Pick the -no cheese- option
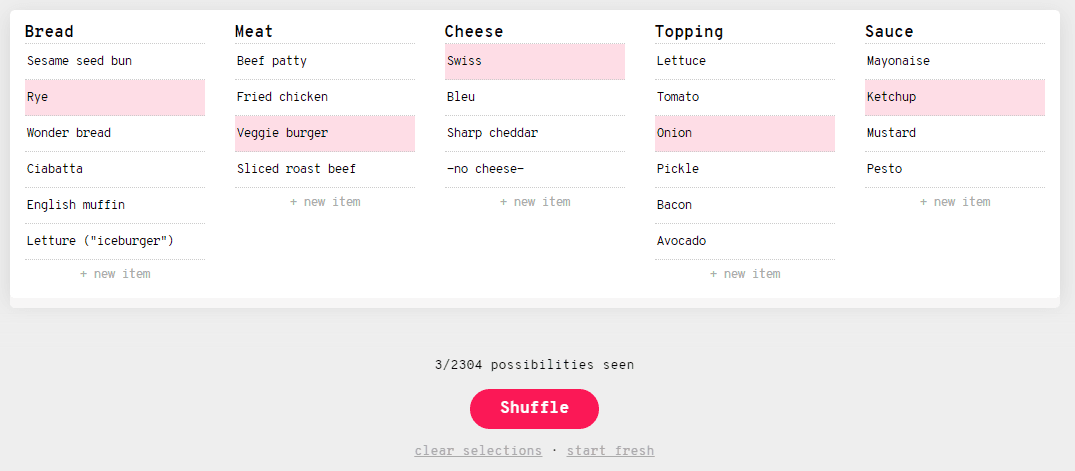 (535, 169)
